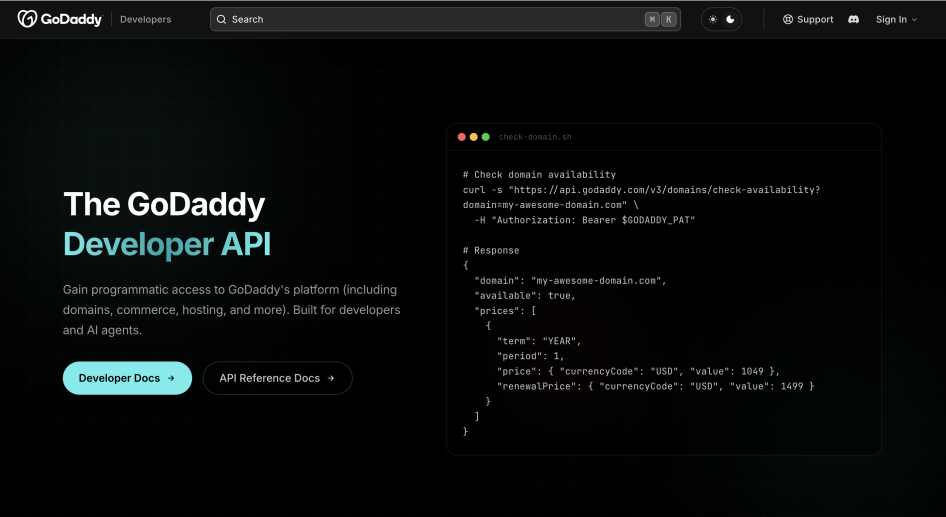Open the Support link
The image size is (946, 517).
[x=808, y=19]
